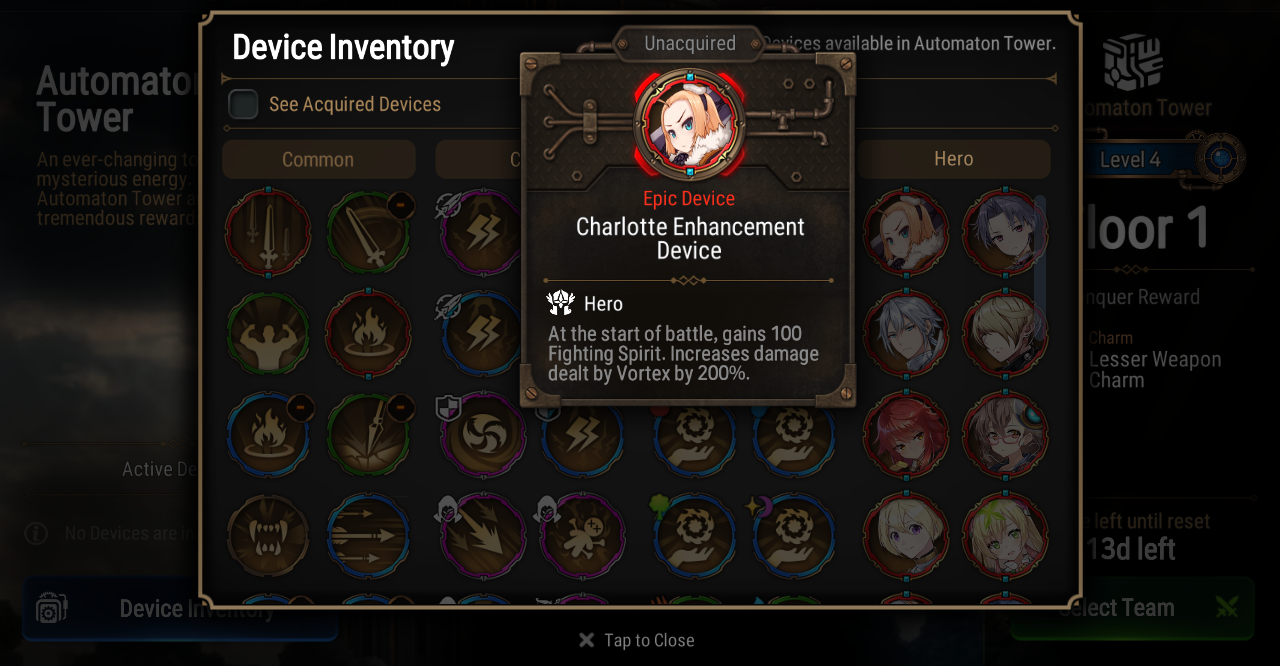Open the Hero devices column header

pyautogui.click(x=953, y=159)
